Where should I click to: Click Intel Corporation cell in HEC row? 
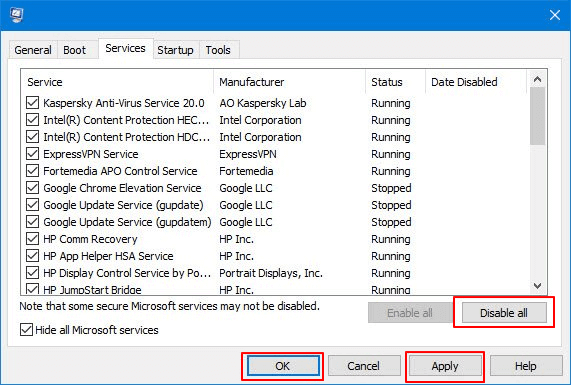click(x=260, y=120)
